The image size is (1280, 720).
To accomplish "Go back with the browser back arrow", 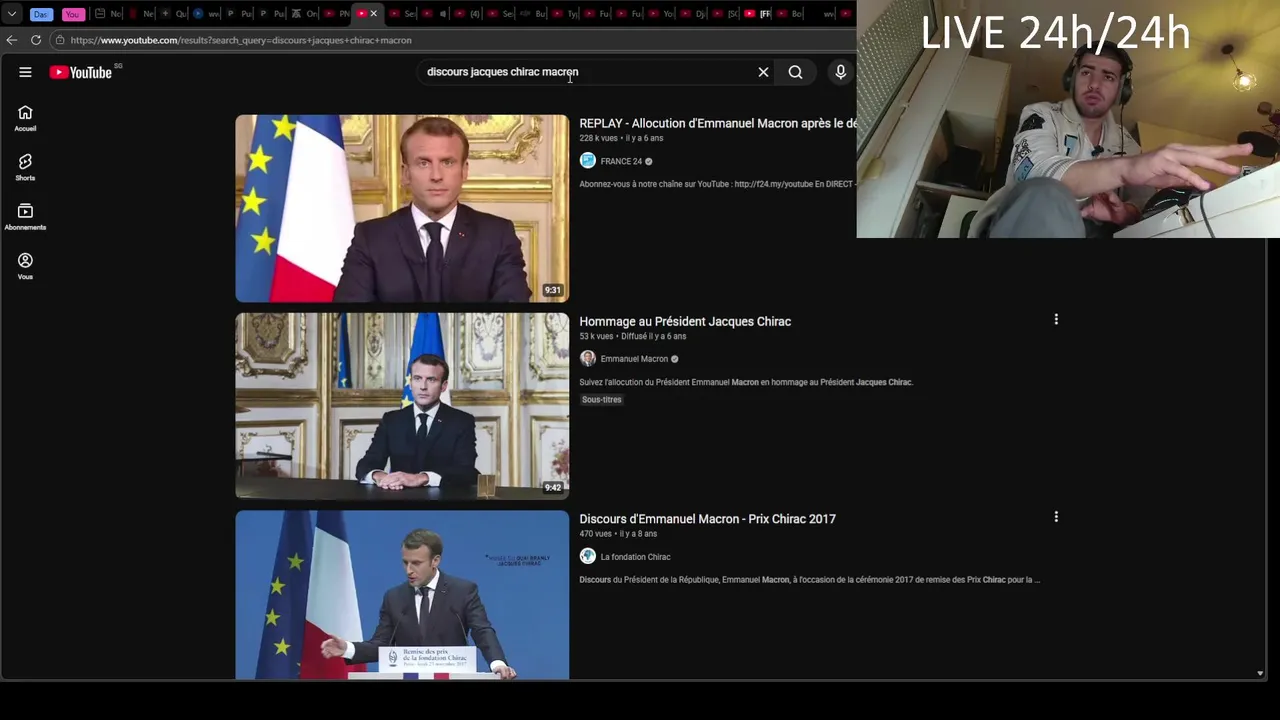I will click(11, 40).
